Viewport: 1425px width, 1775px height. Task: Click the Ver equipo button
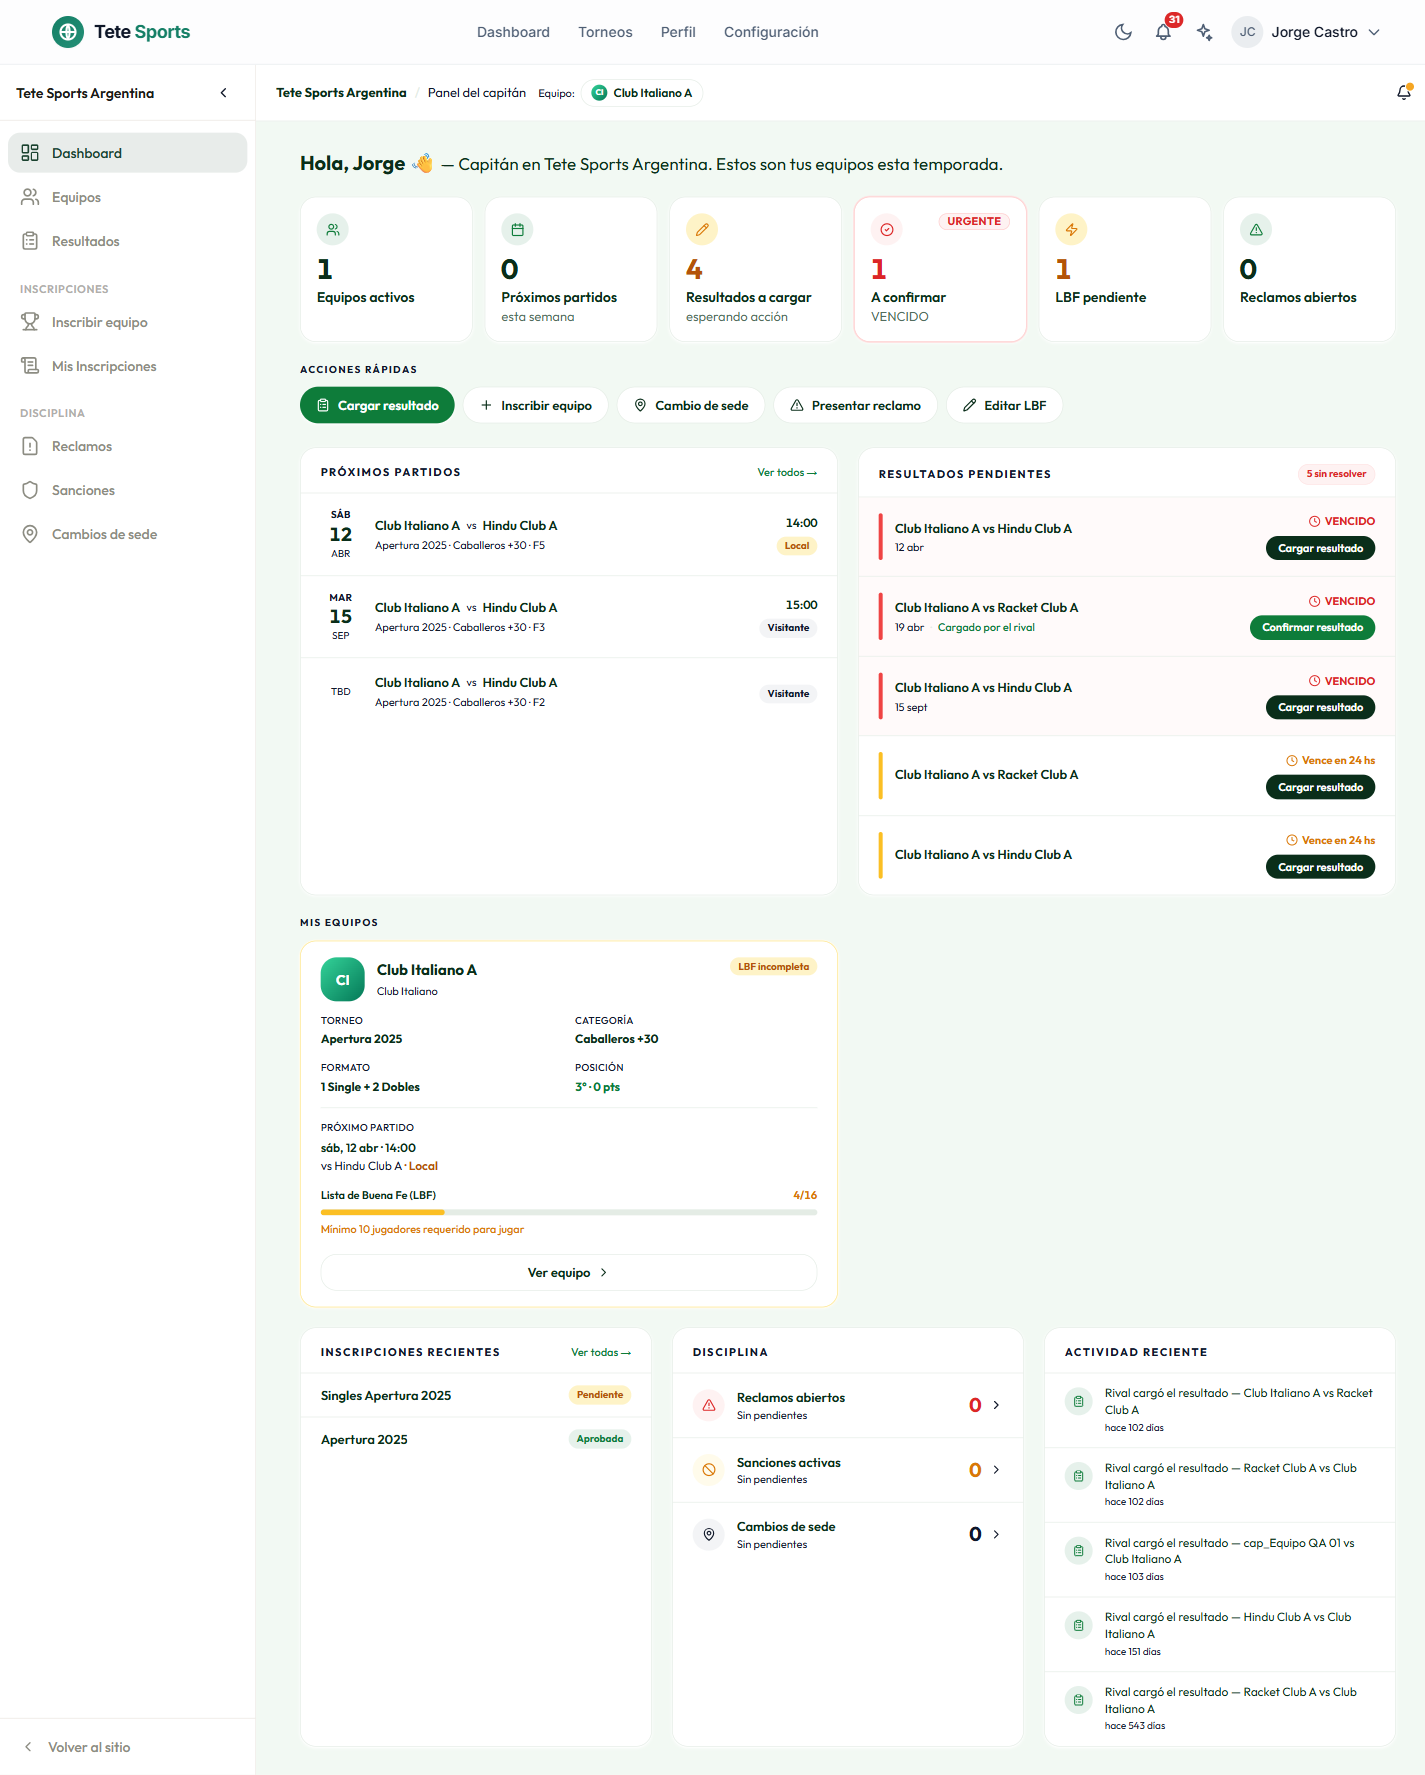coord(569,1272)
